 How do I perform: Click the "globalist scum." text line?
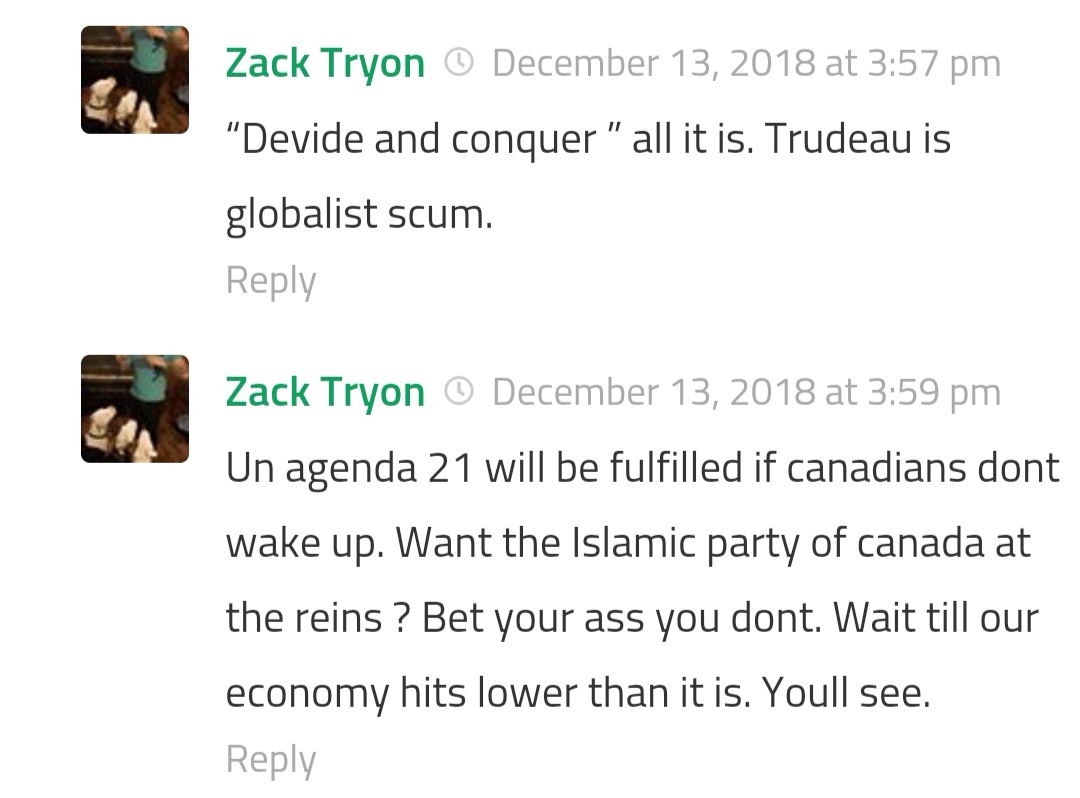pyautogui.click(x=359, y=215)
